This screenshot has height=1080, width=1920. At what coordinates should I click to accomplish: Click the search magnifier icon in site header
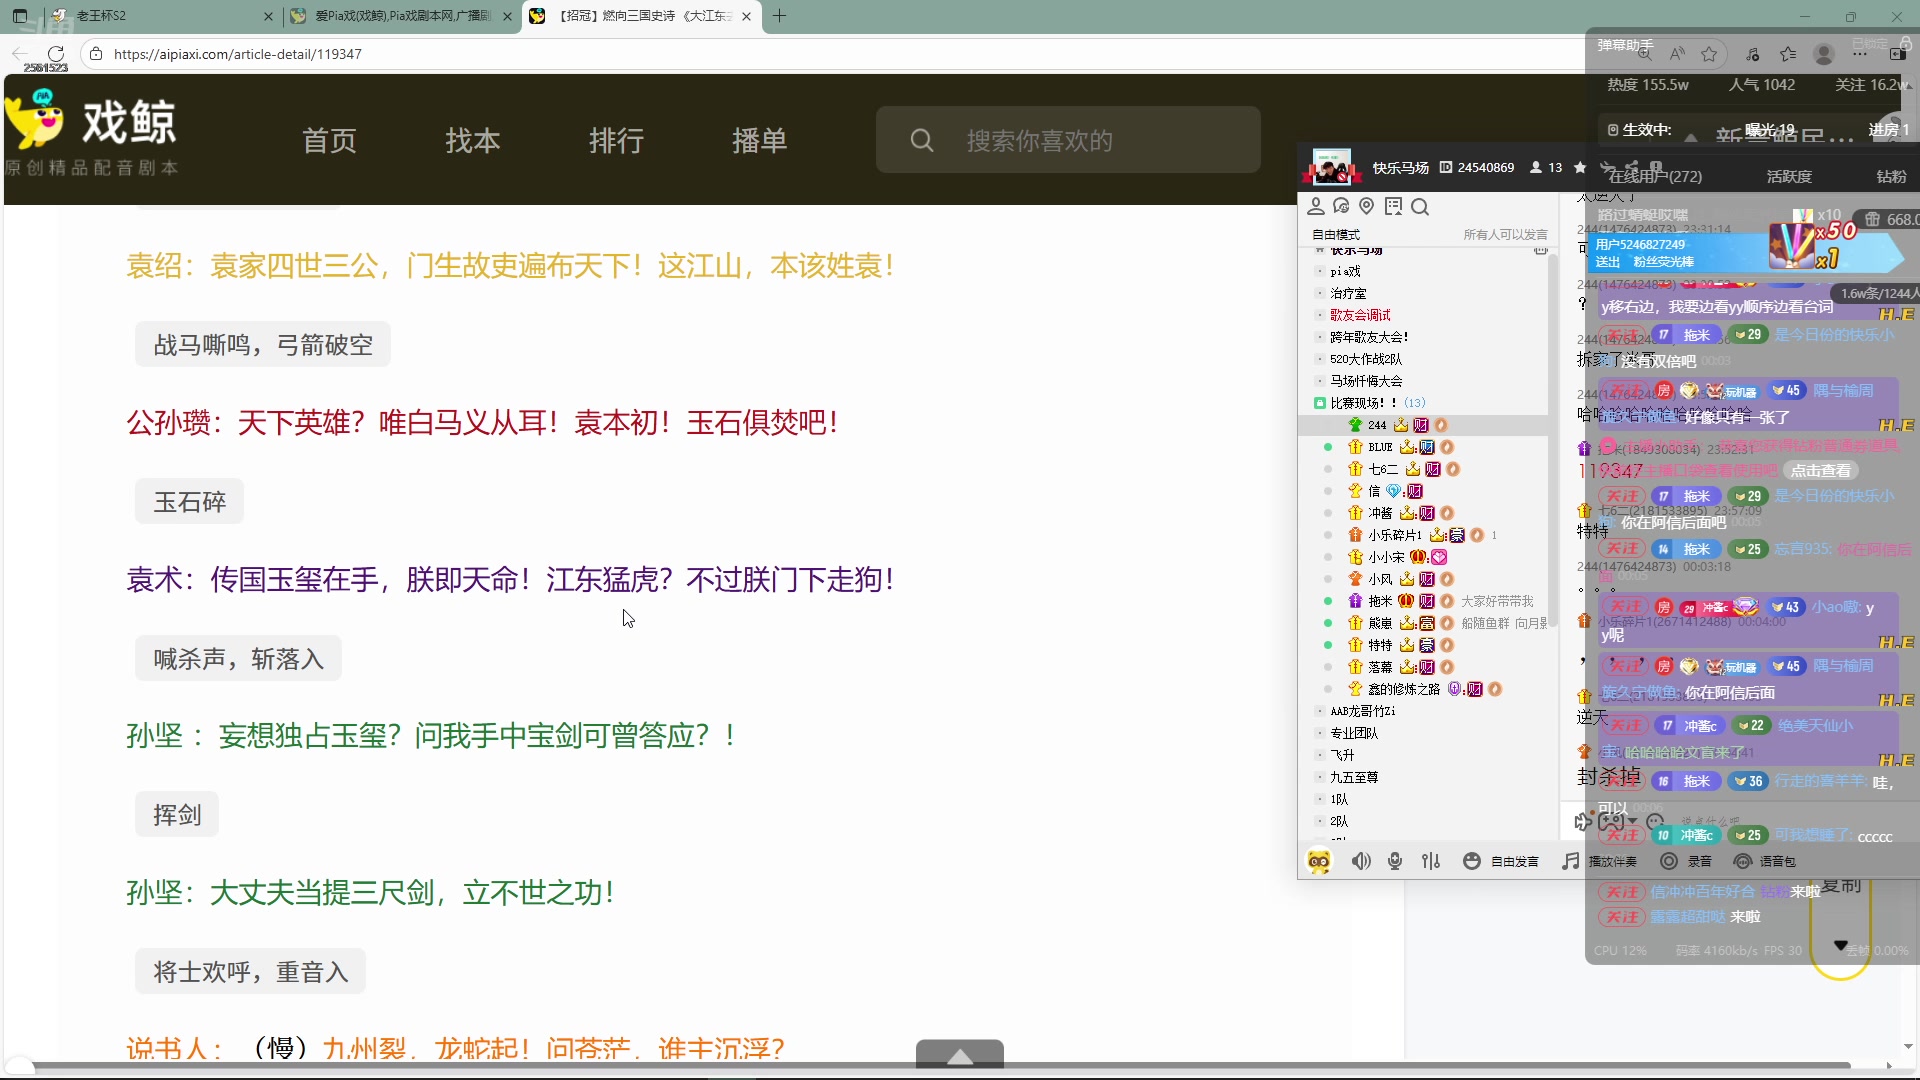[921, 140]
